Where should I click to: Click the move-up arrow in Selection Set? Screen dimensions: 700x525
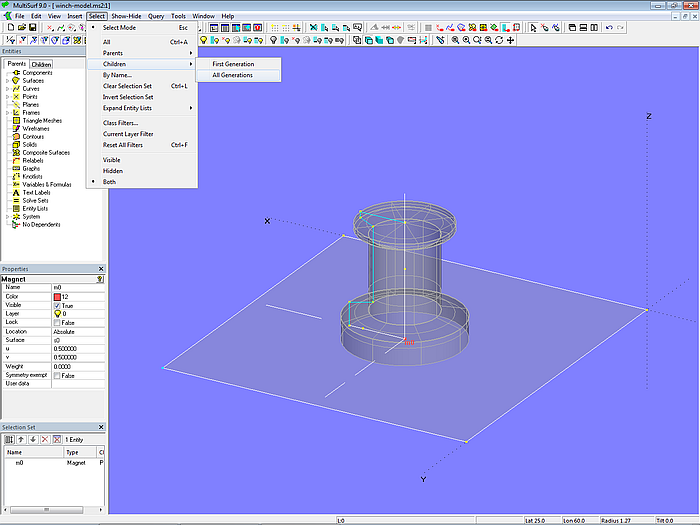point(21,439)
